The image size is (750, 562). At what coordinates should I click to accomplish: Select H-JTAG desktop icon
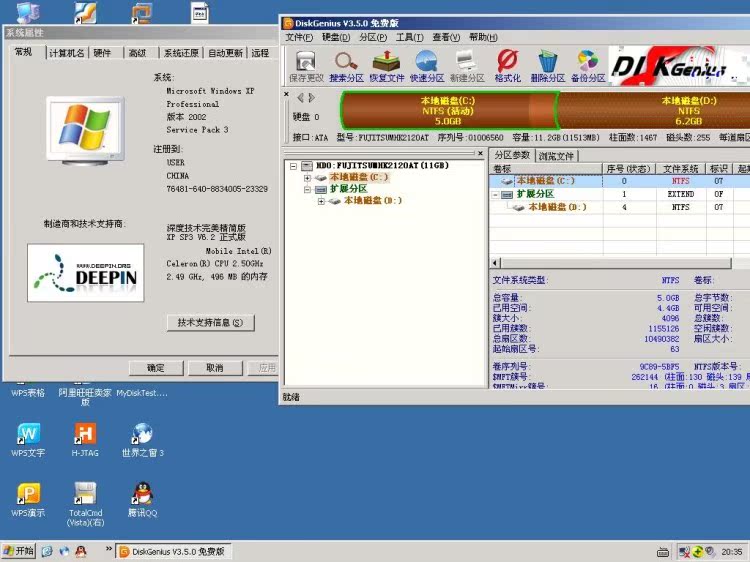tap(85, 440)
